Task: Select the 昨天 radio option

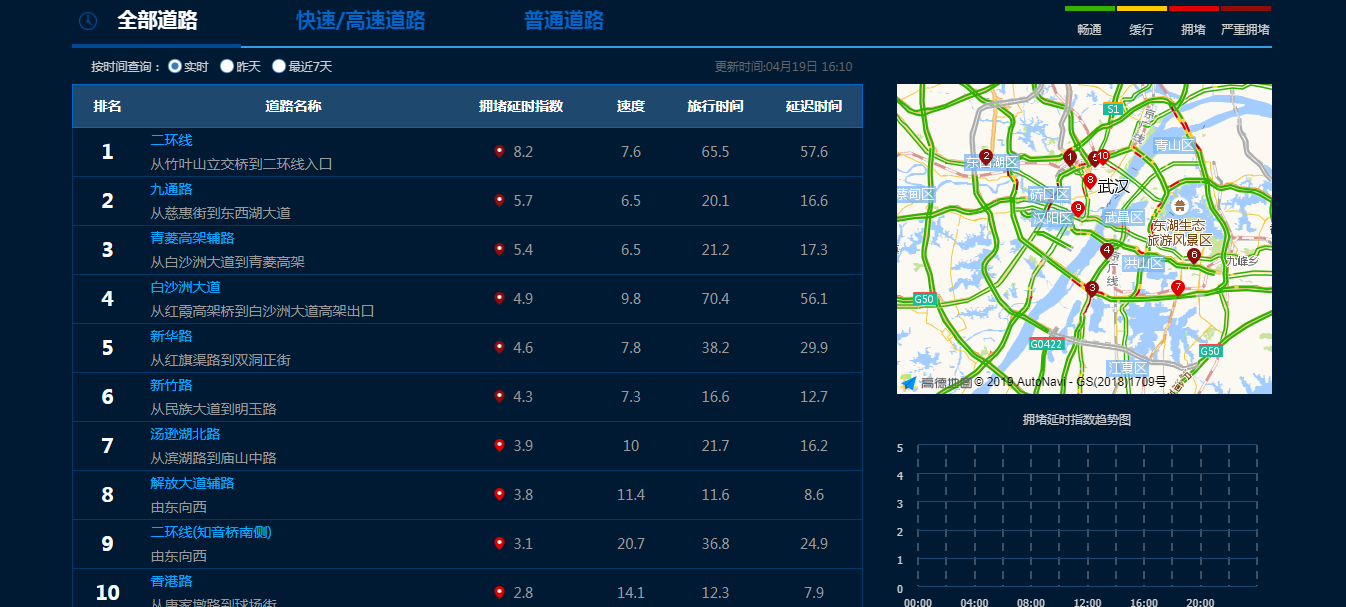Action: 227,66
